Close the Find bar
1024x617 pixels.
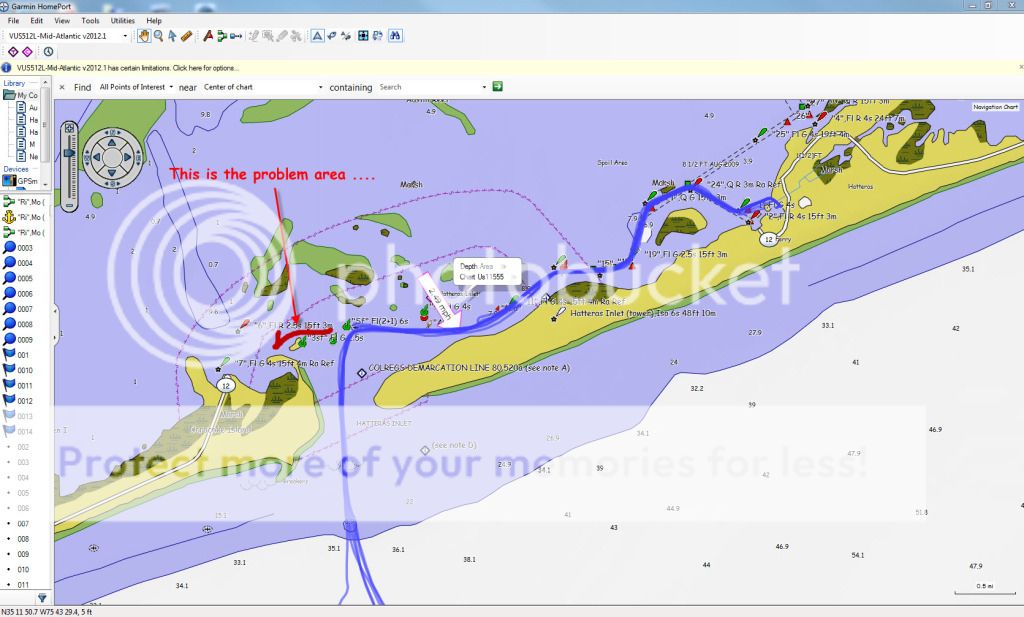(x=62, y=87)
